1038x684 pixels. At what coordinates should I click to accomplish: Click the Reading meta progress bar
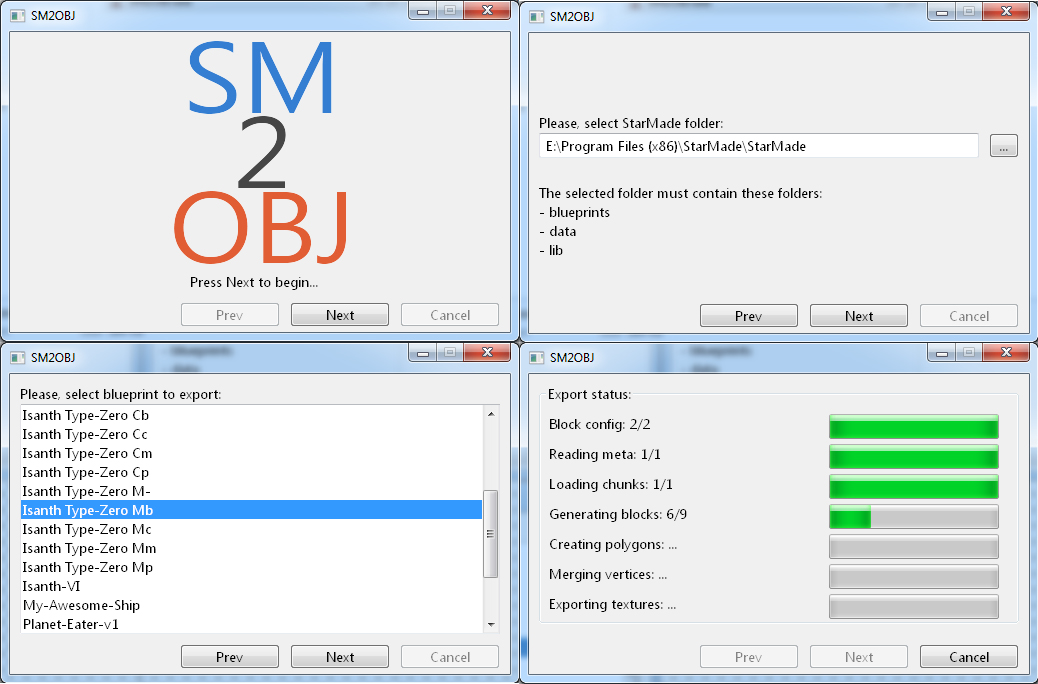point(914,456)
